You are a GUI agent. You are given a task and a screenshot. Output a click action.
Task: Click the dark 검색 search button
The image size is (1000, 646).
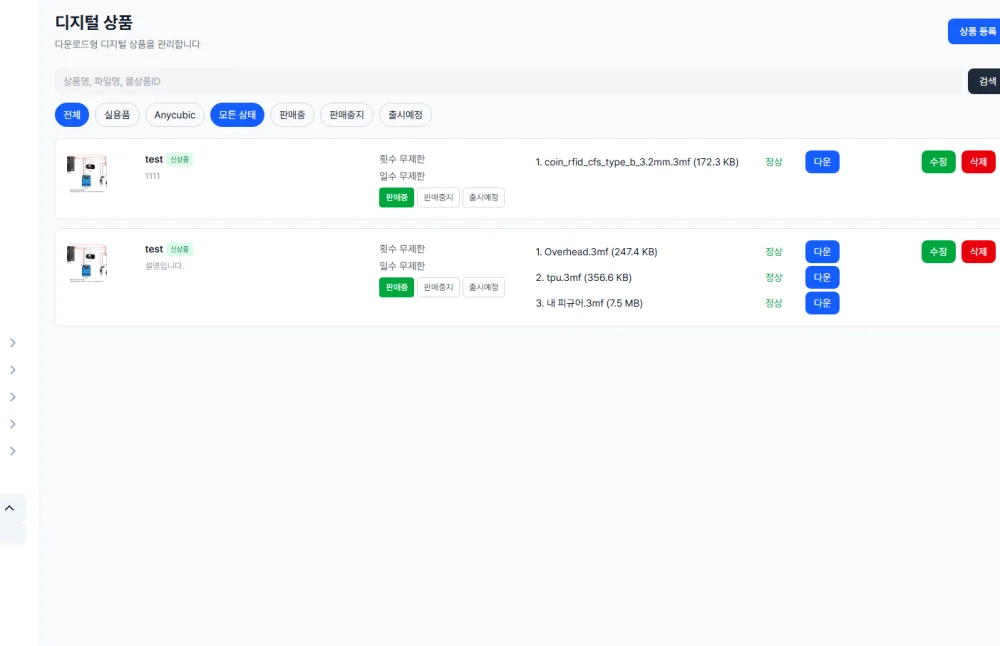pos(984,82)
